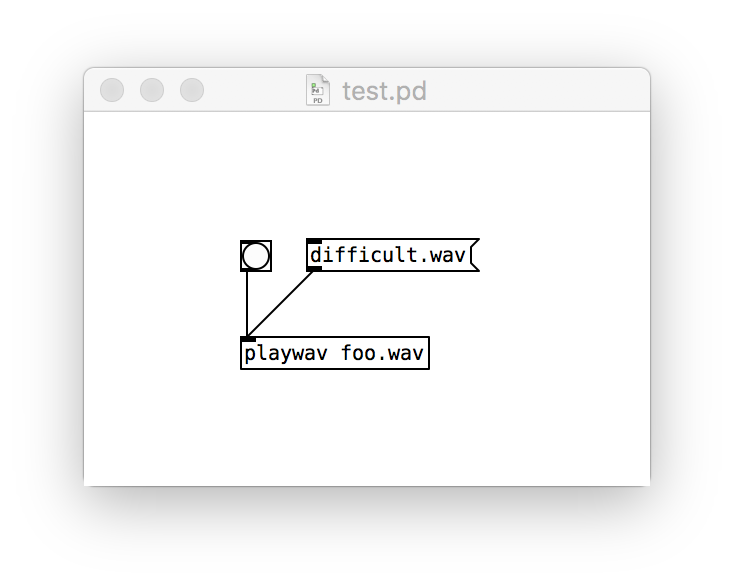Click the test.pd window title text

384,91
